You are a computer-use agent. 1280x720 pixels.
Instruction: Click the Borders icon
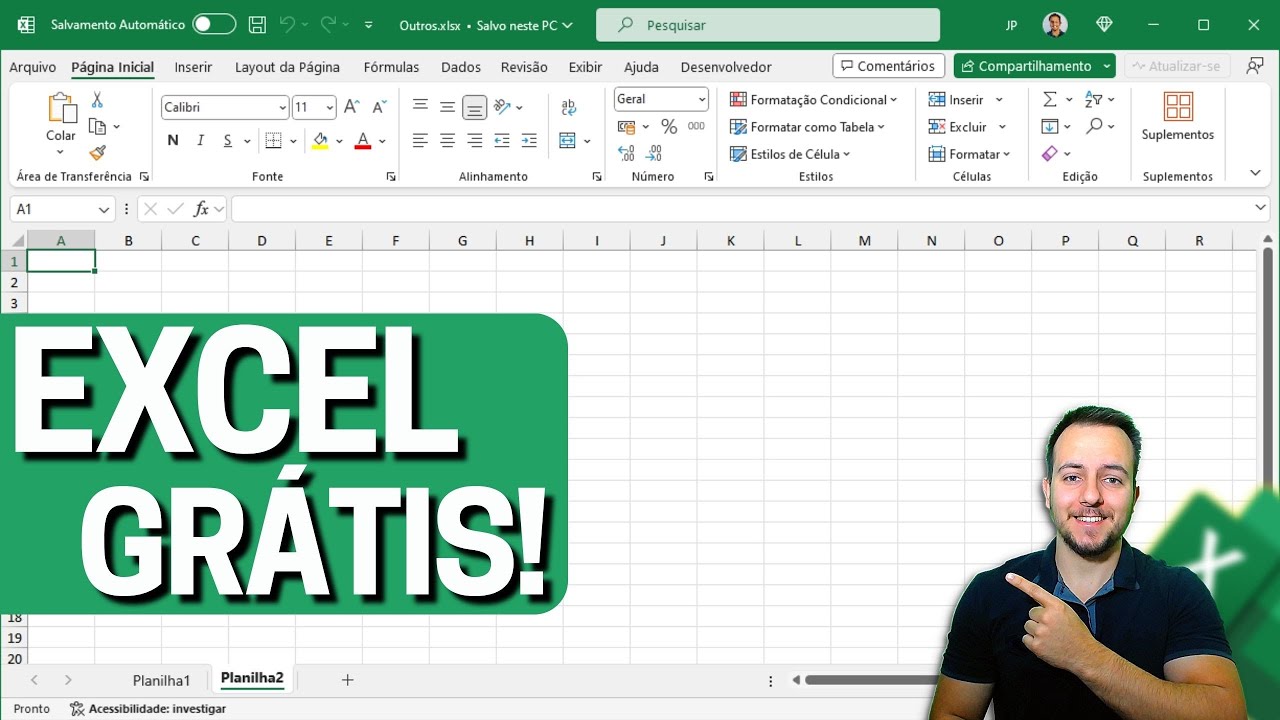coord(274,141)
